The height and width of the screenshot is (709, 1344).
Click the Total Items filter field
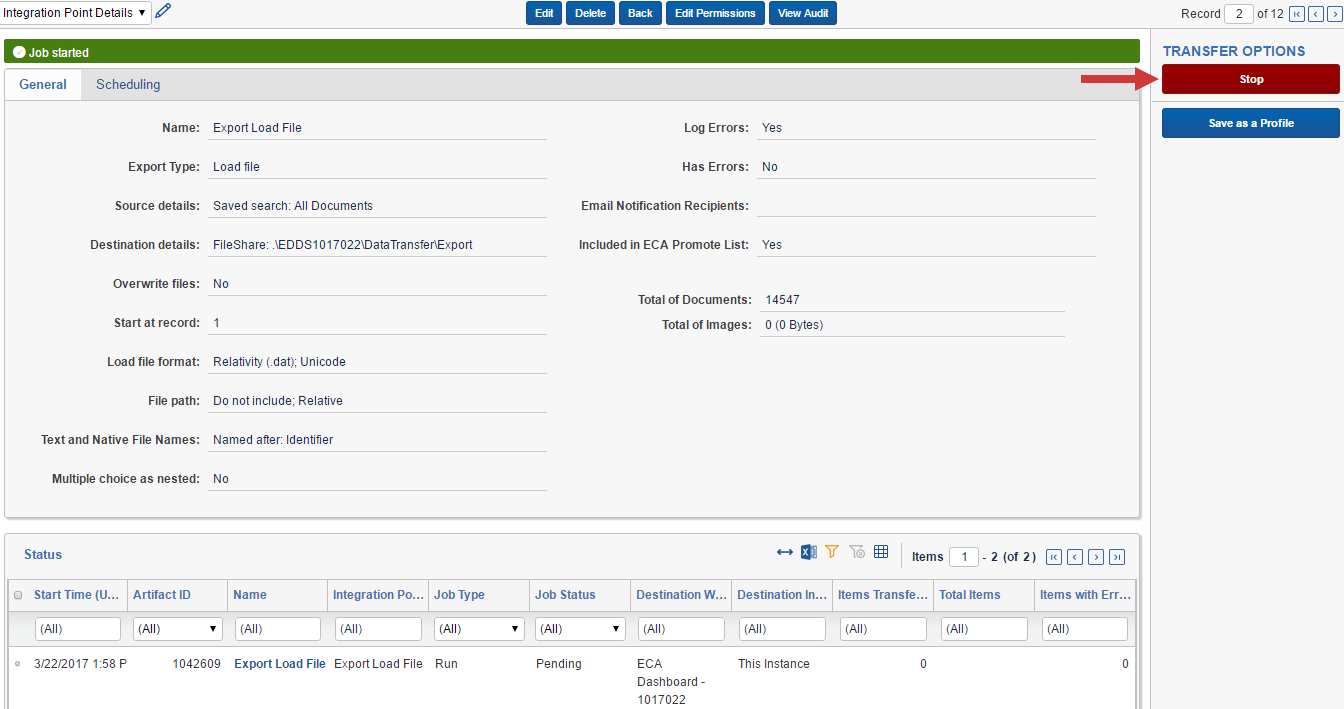[984, 629]
